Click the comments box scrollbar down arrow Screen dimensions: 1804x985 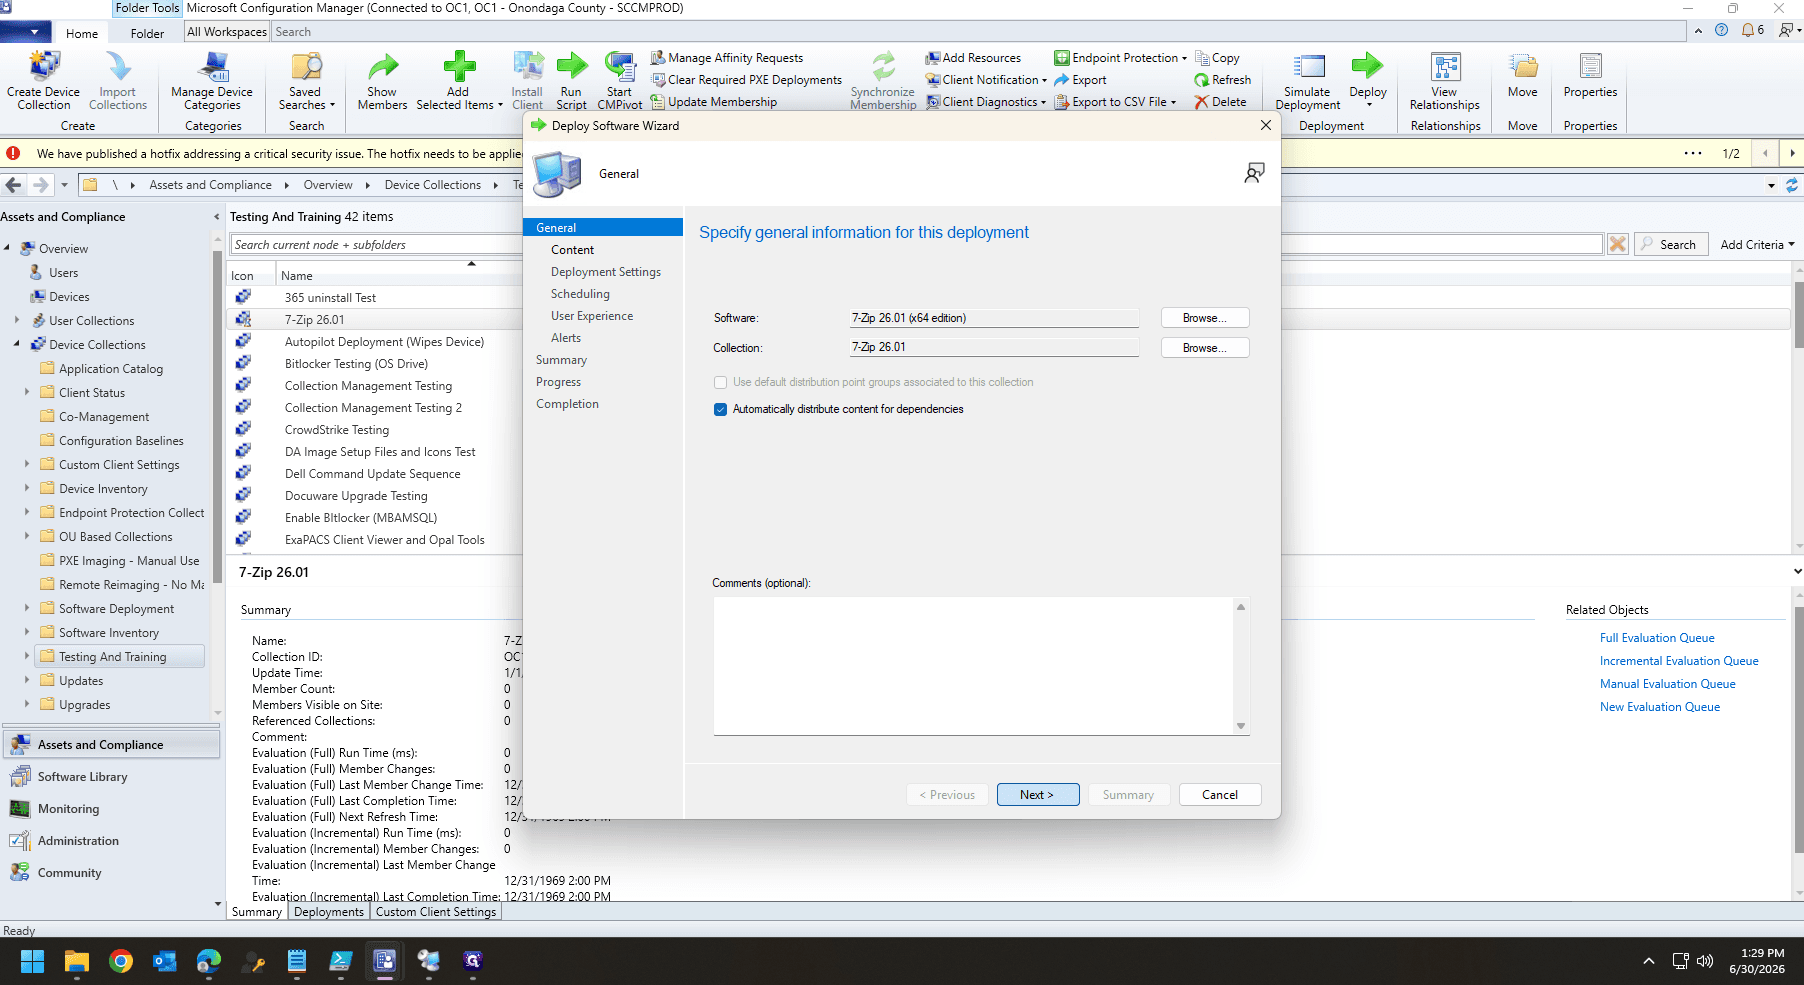[1241, 726]
